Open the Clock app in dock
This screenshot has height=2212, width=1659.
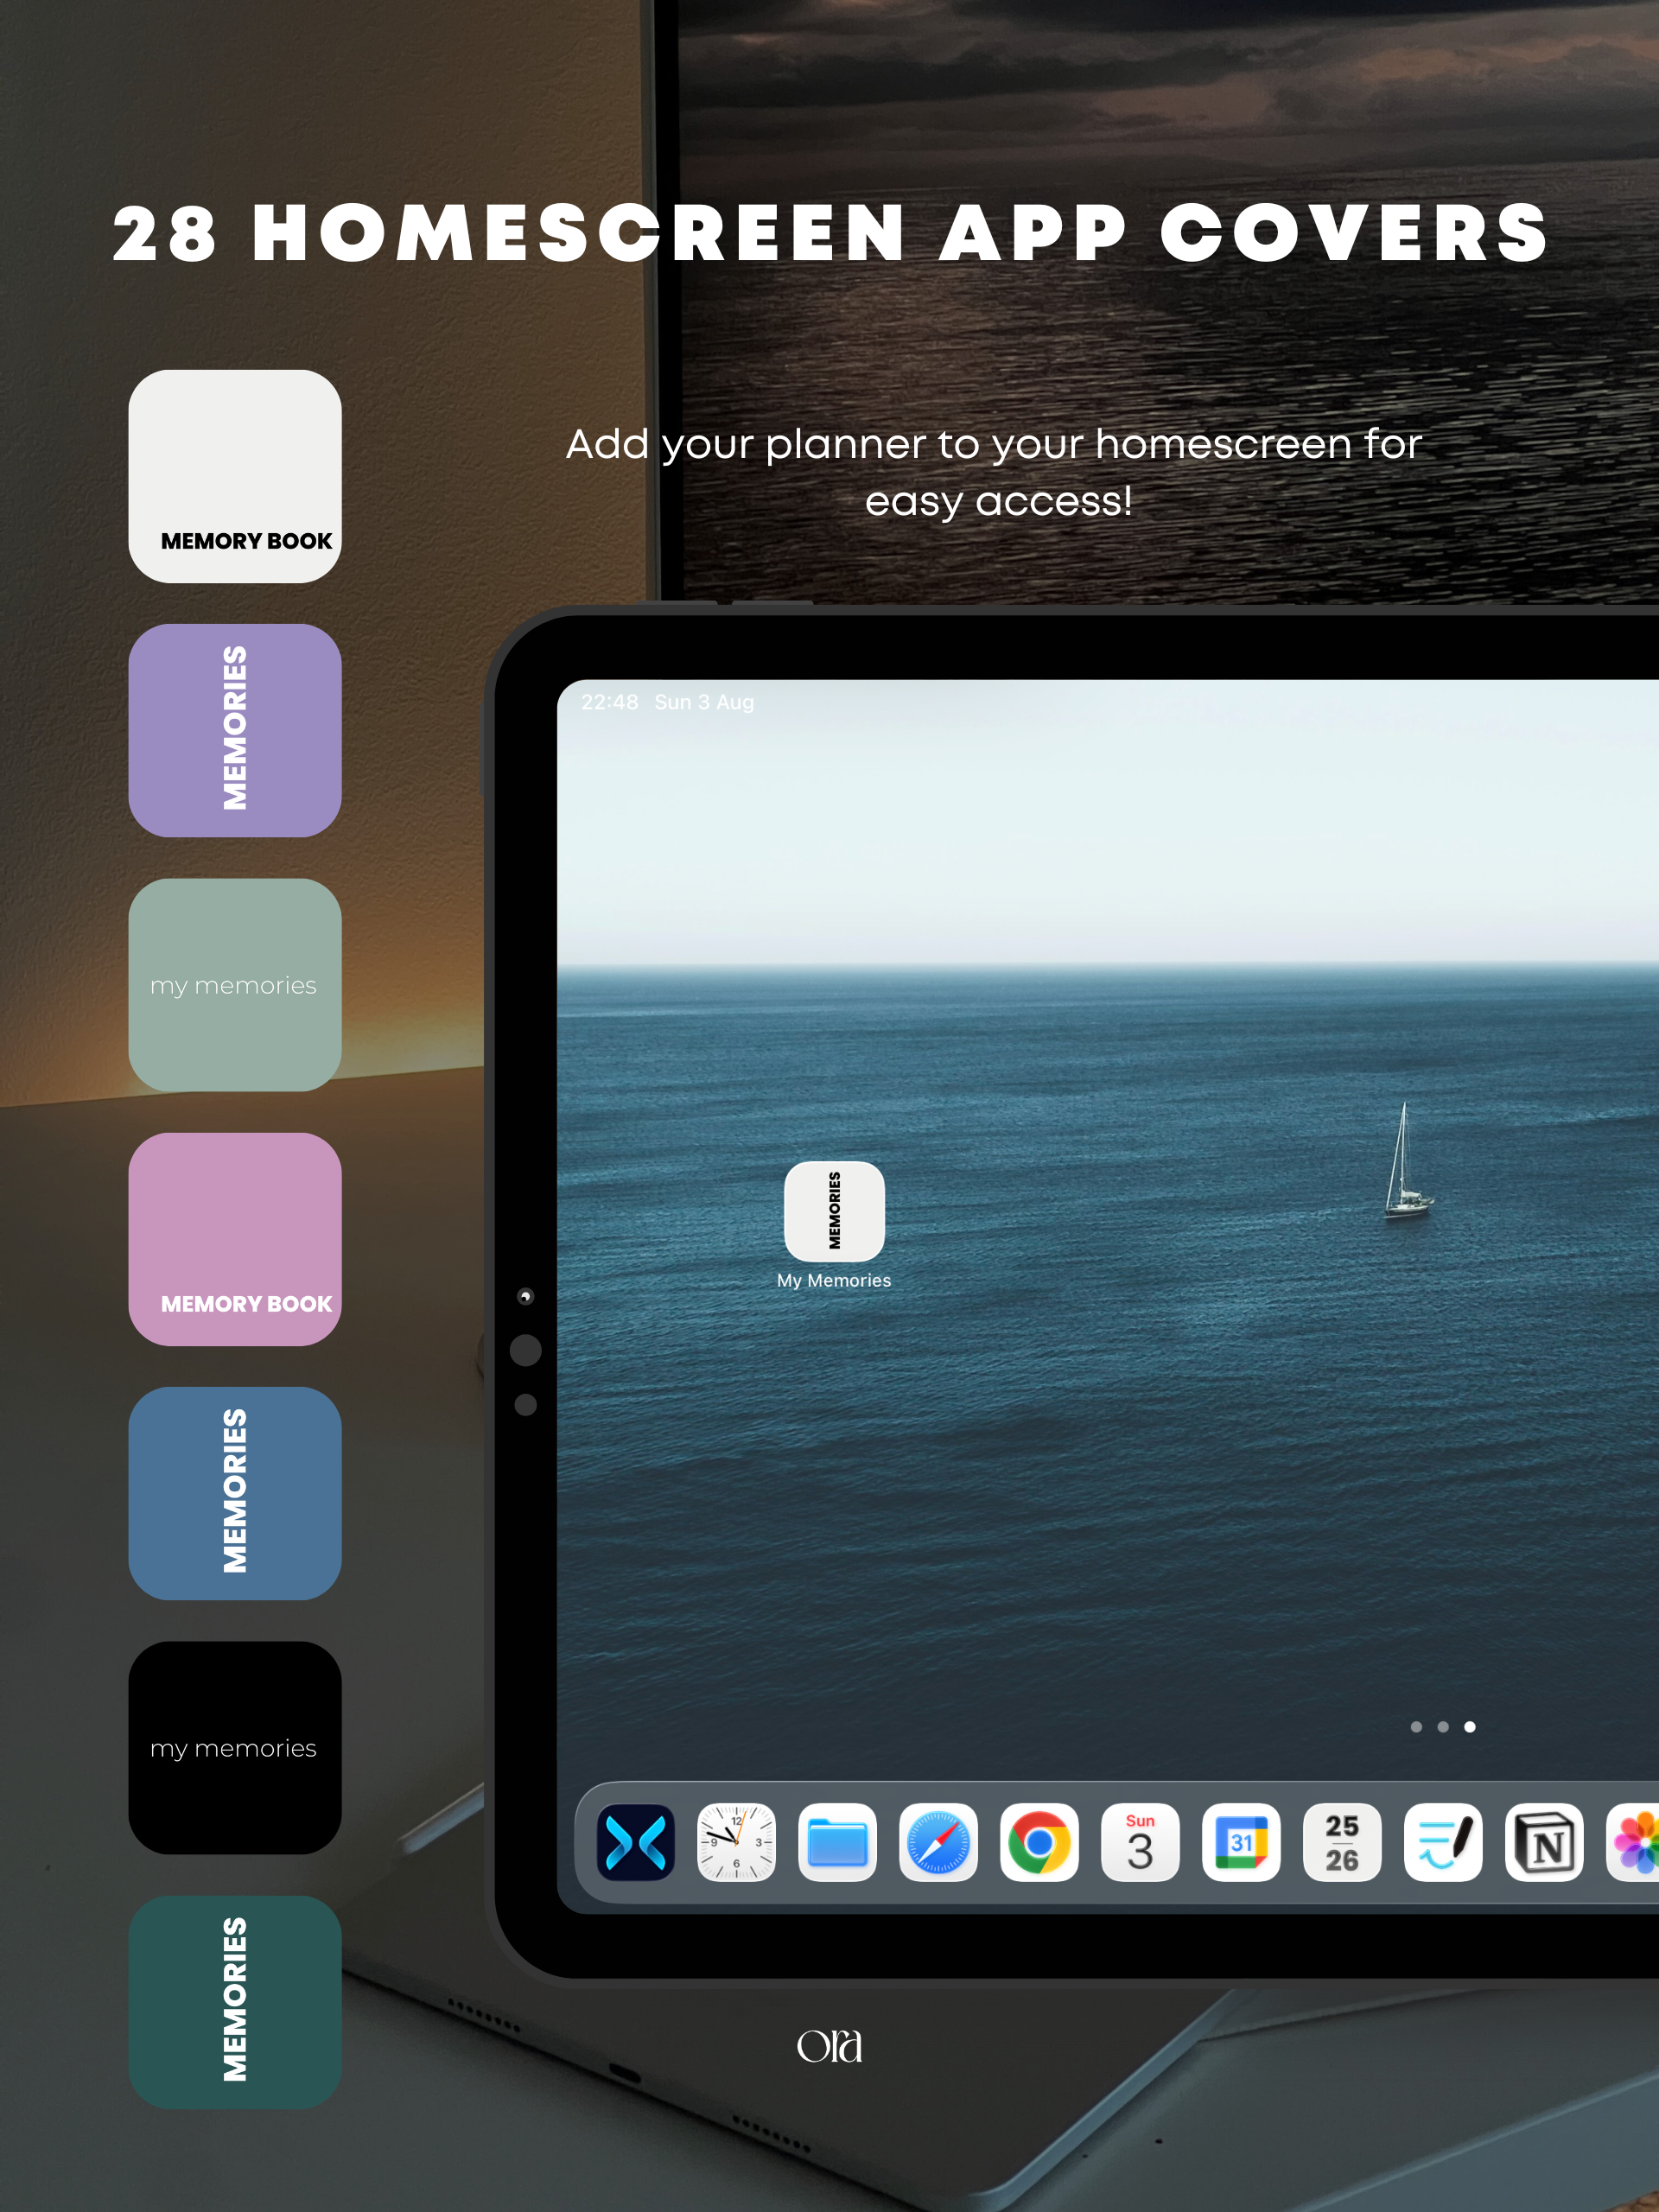(x=736, y=1842)
